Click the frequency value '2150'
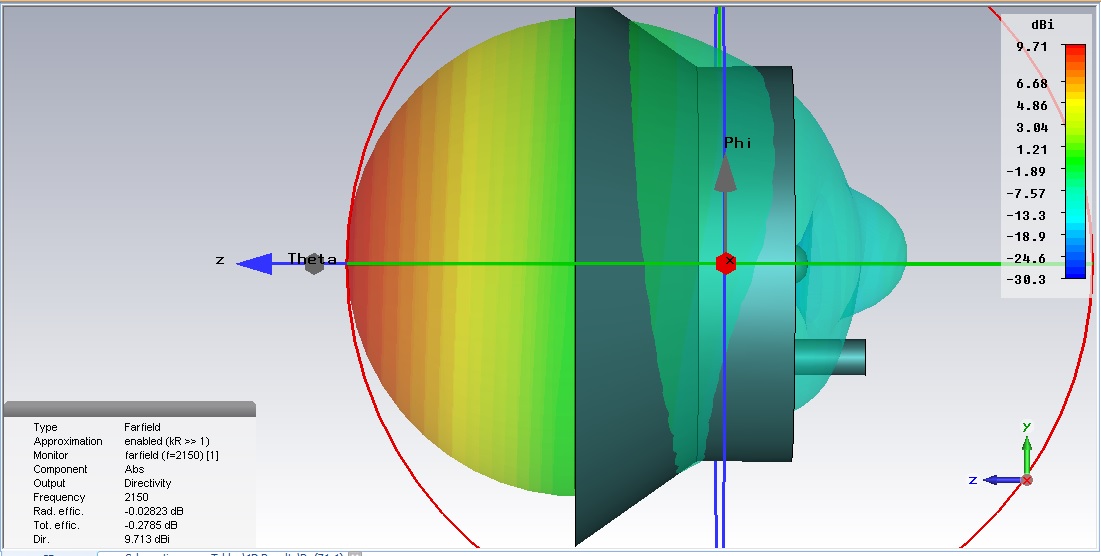The height and width of the screenshot is (556, 1101). (x=136, y=497)
